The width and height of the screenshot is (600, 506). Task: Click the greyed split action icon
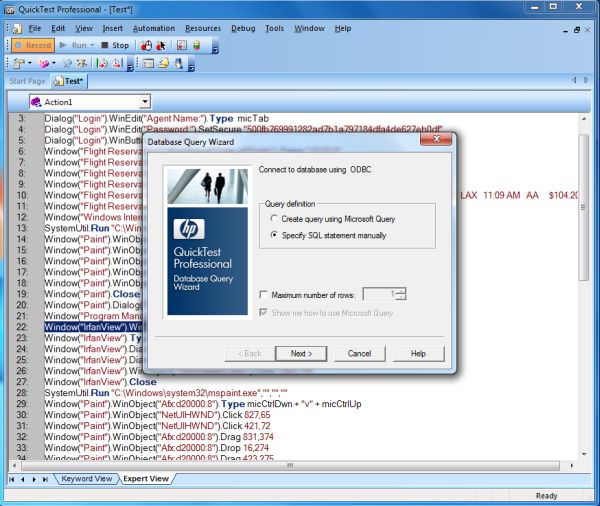[68, 64]
